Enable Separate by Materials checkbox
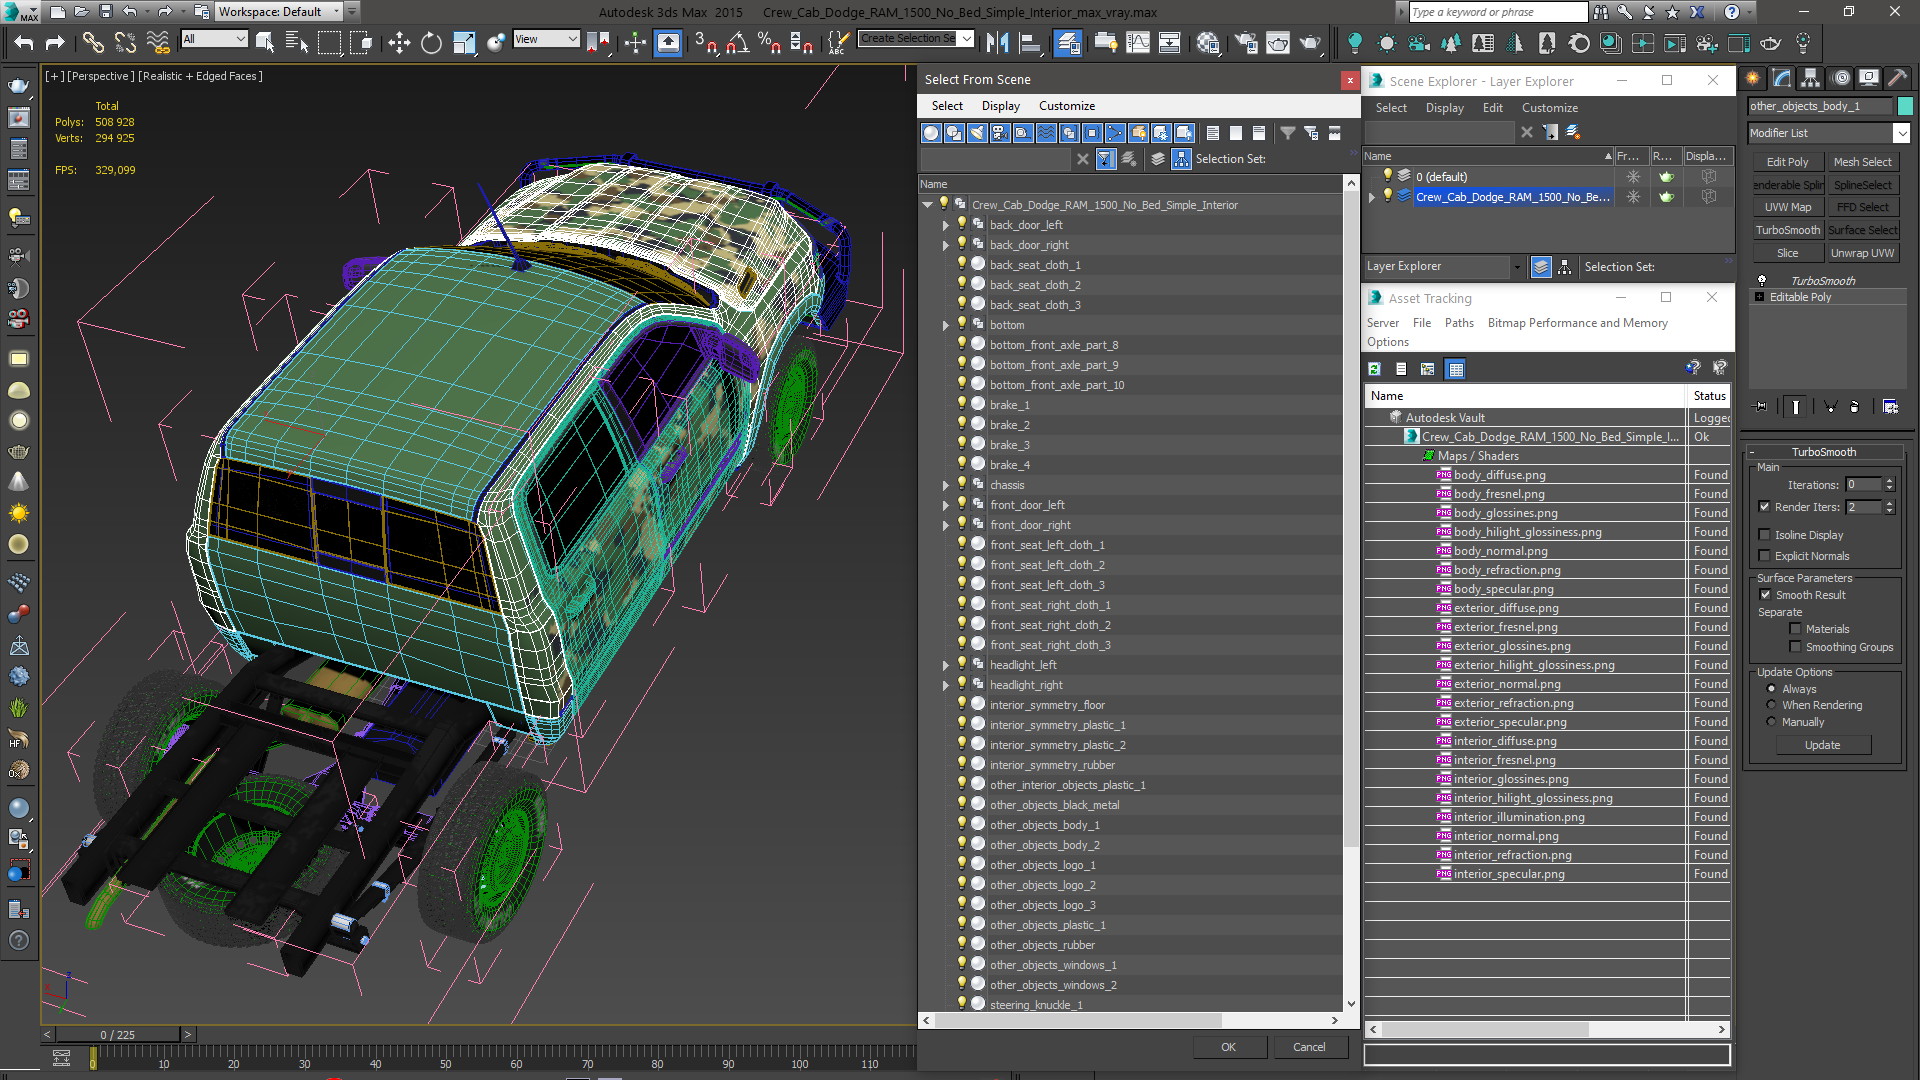 pos(1795,629)
